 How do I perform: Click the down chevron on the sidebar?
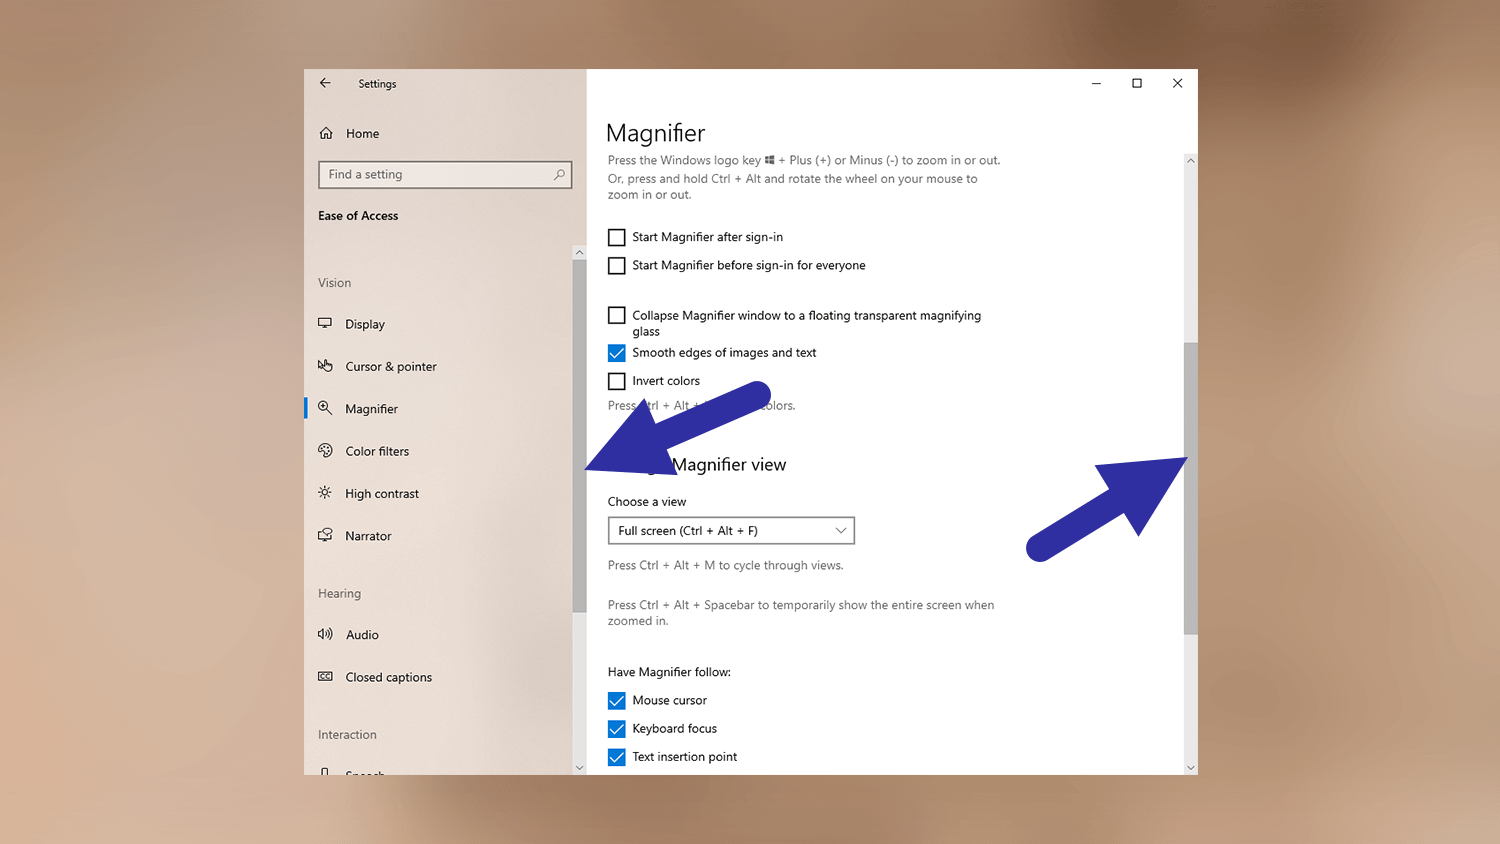[x=580, y=767]
